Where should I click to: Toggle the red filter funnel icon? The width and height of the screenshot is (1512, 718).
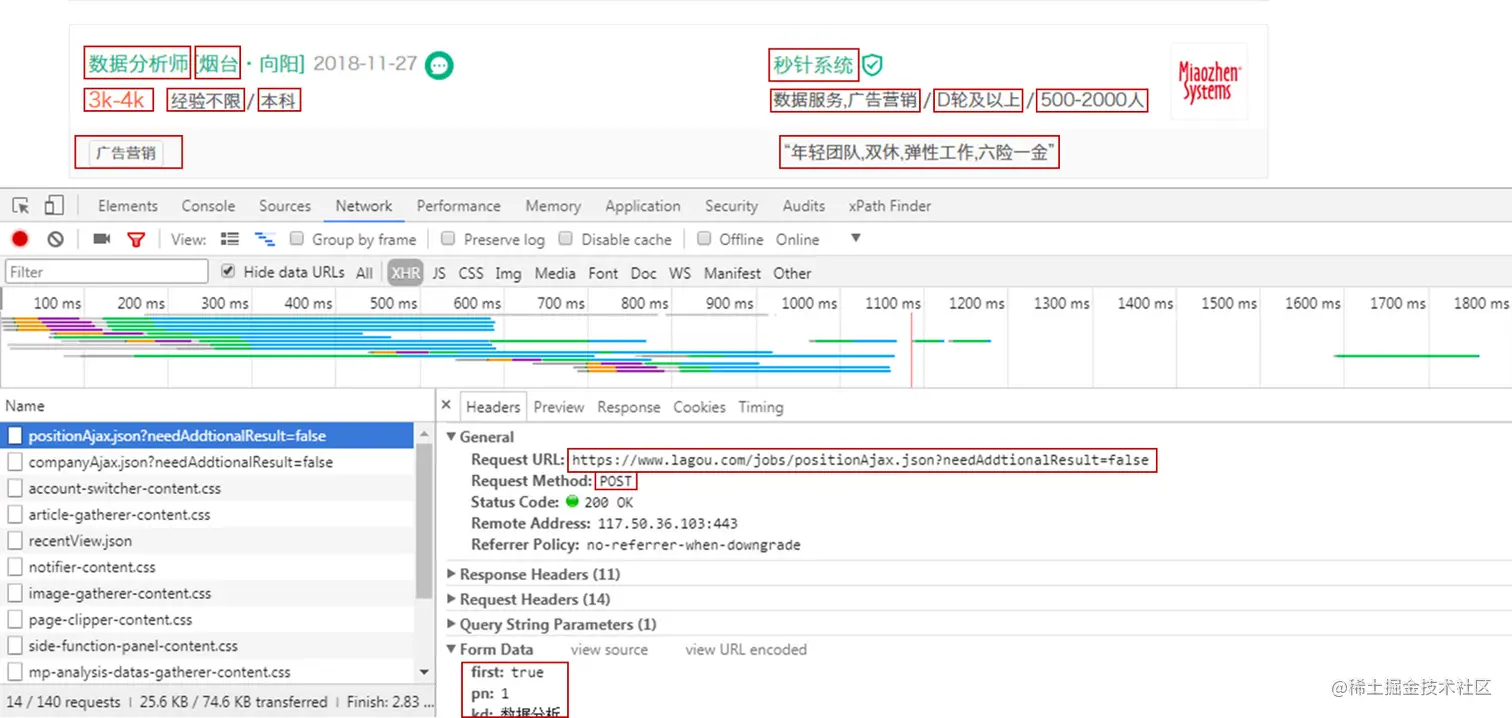pos(136,239)
